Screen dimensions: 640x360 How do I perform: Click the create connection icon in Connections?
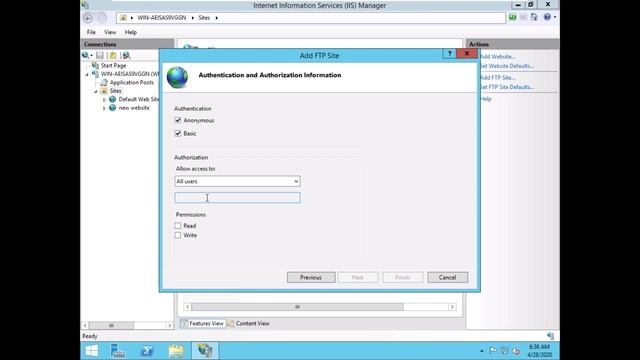86,56
